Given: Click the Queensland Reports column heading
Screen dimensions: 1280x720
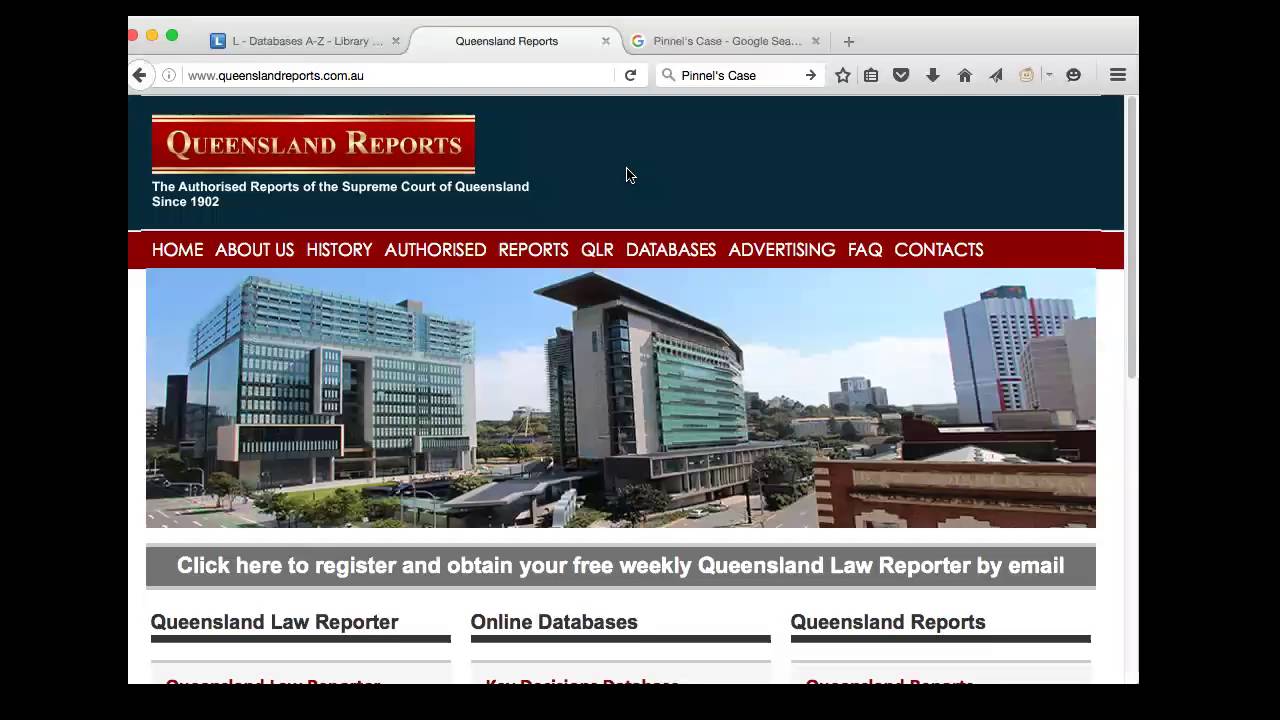Looking at the screenshot, I should [888, 622].
